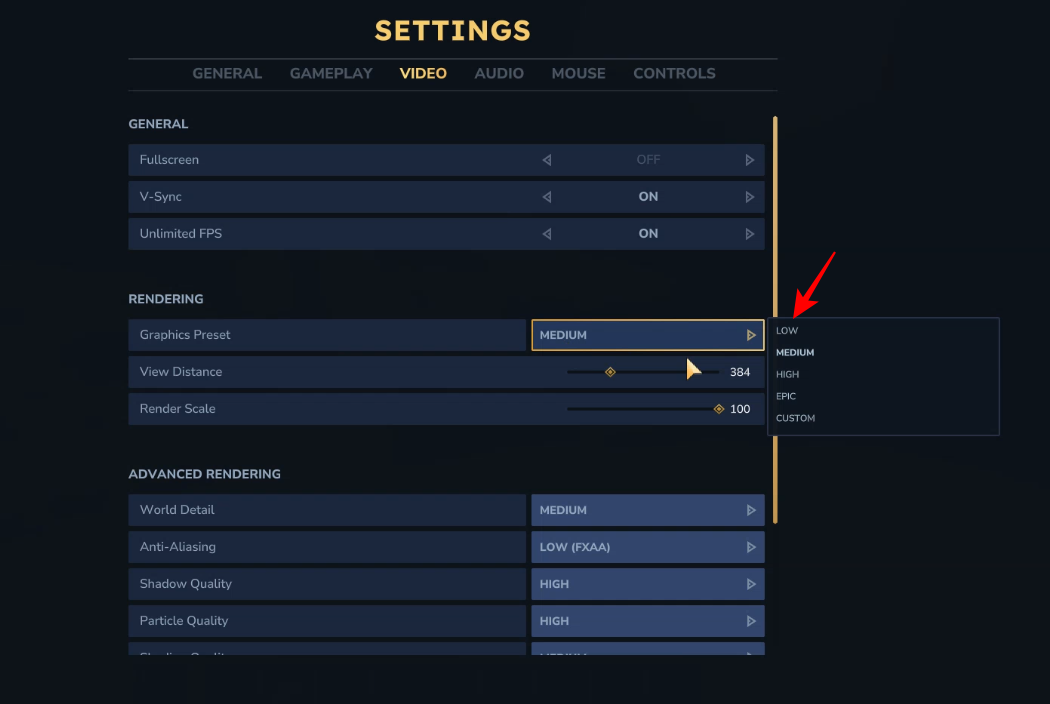Open the Graphics Preset dropdown
Image resolution: width=1050 pixels, height=704 pixels.
(647, 335)
